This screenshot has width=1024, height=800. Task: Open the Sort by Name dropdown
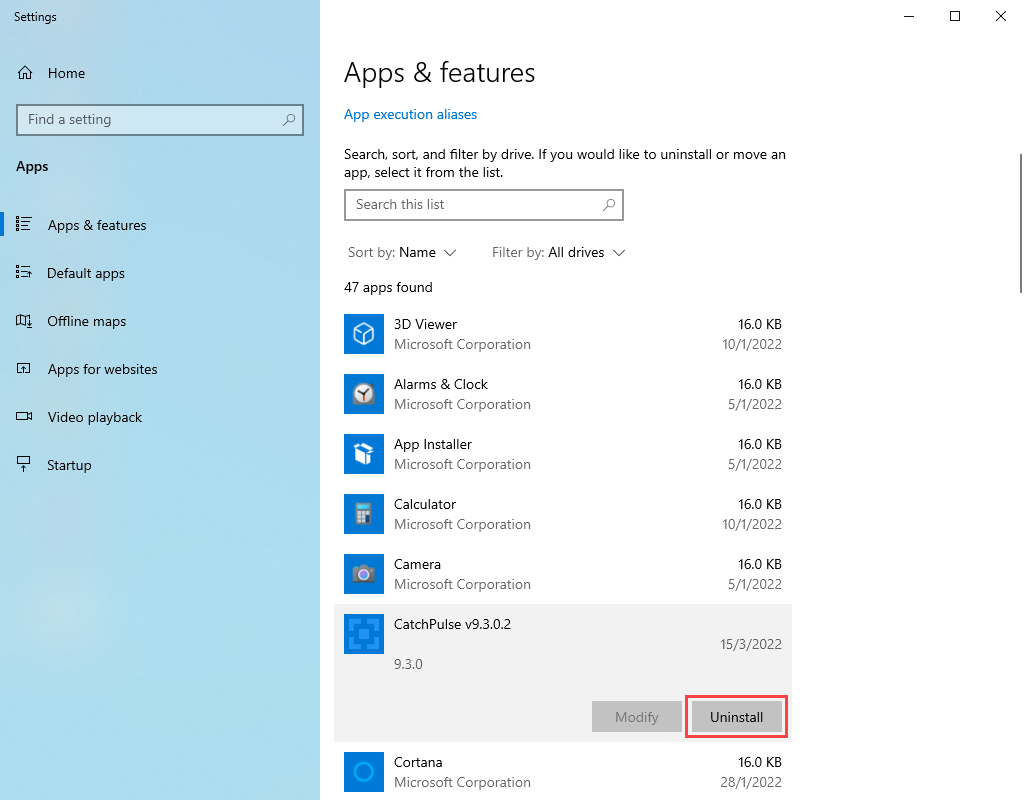[x=402, y=253]
